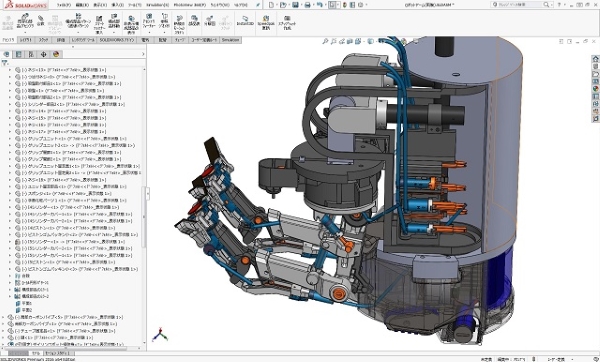The width and height of the screenshot is (600, 362).
Task: Open Assembly Features (アセンブリ フィーチャー) tool
Action: coord(149,21)
